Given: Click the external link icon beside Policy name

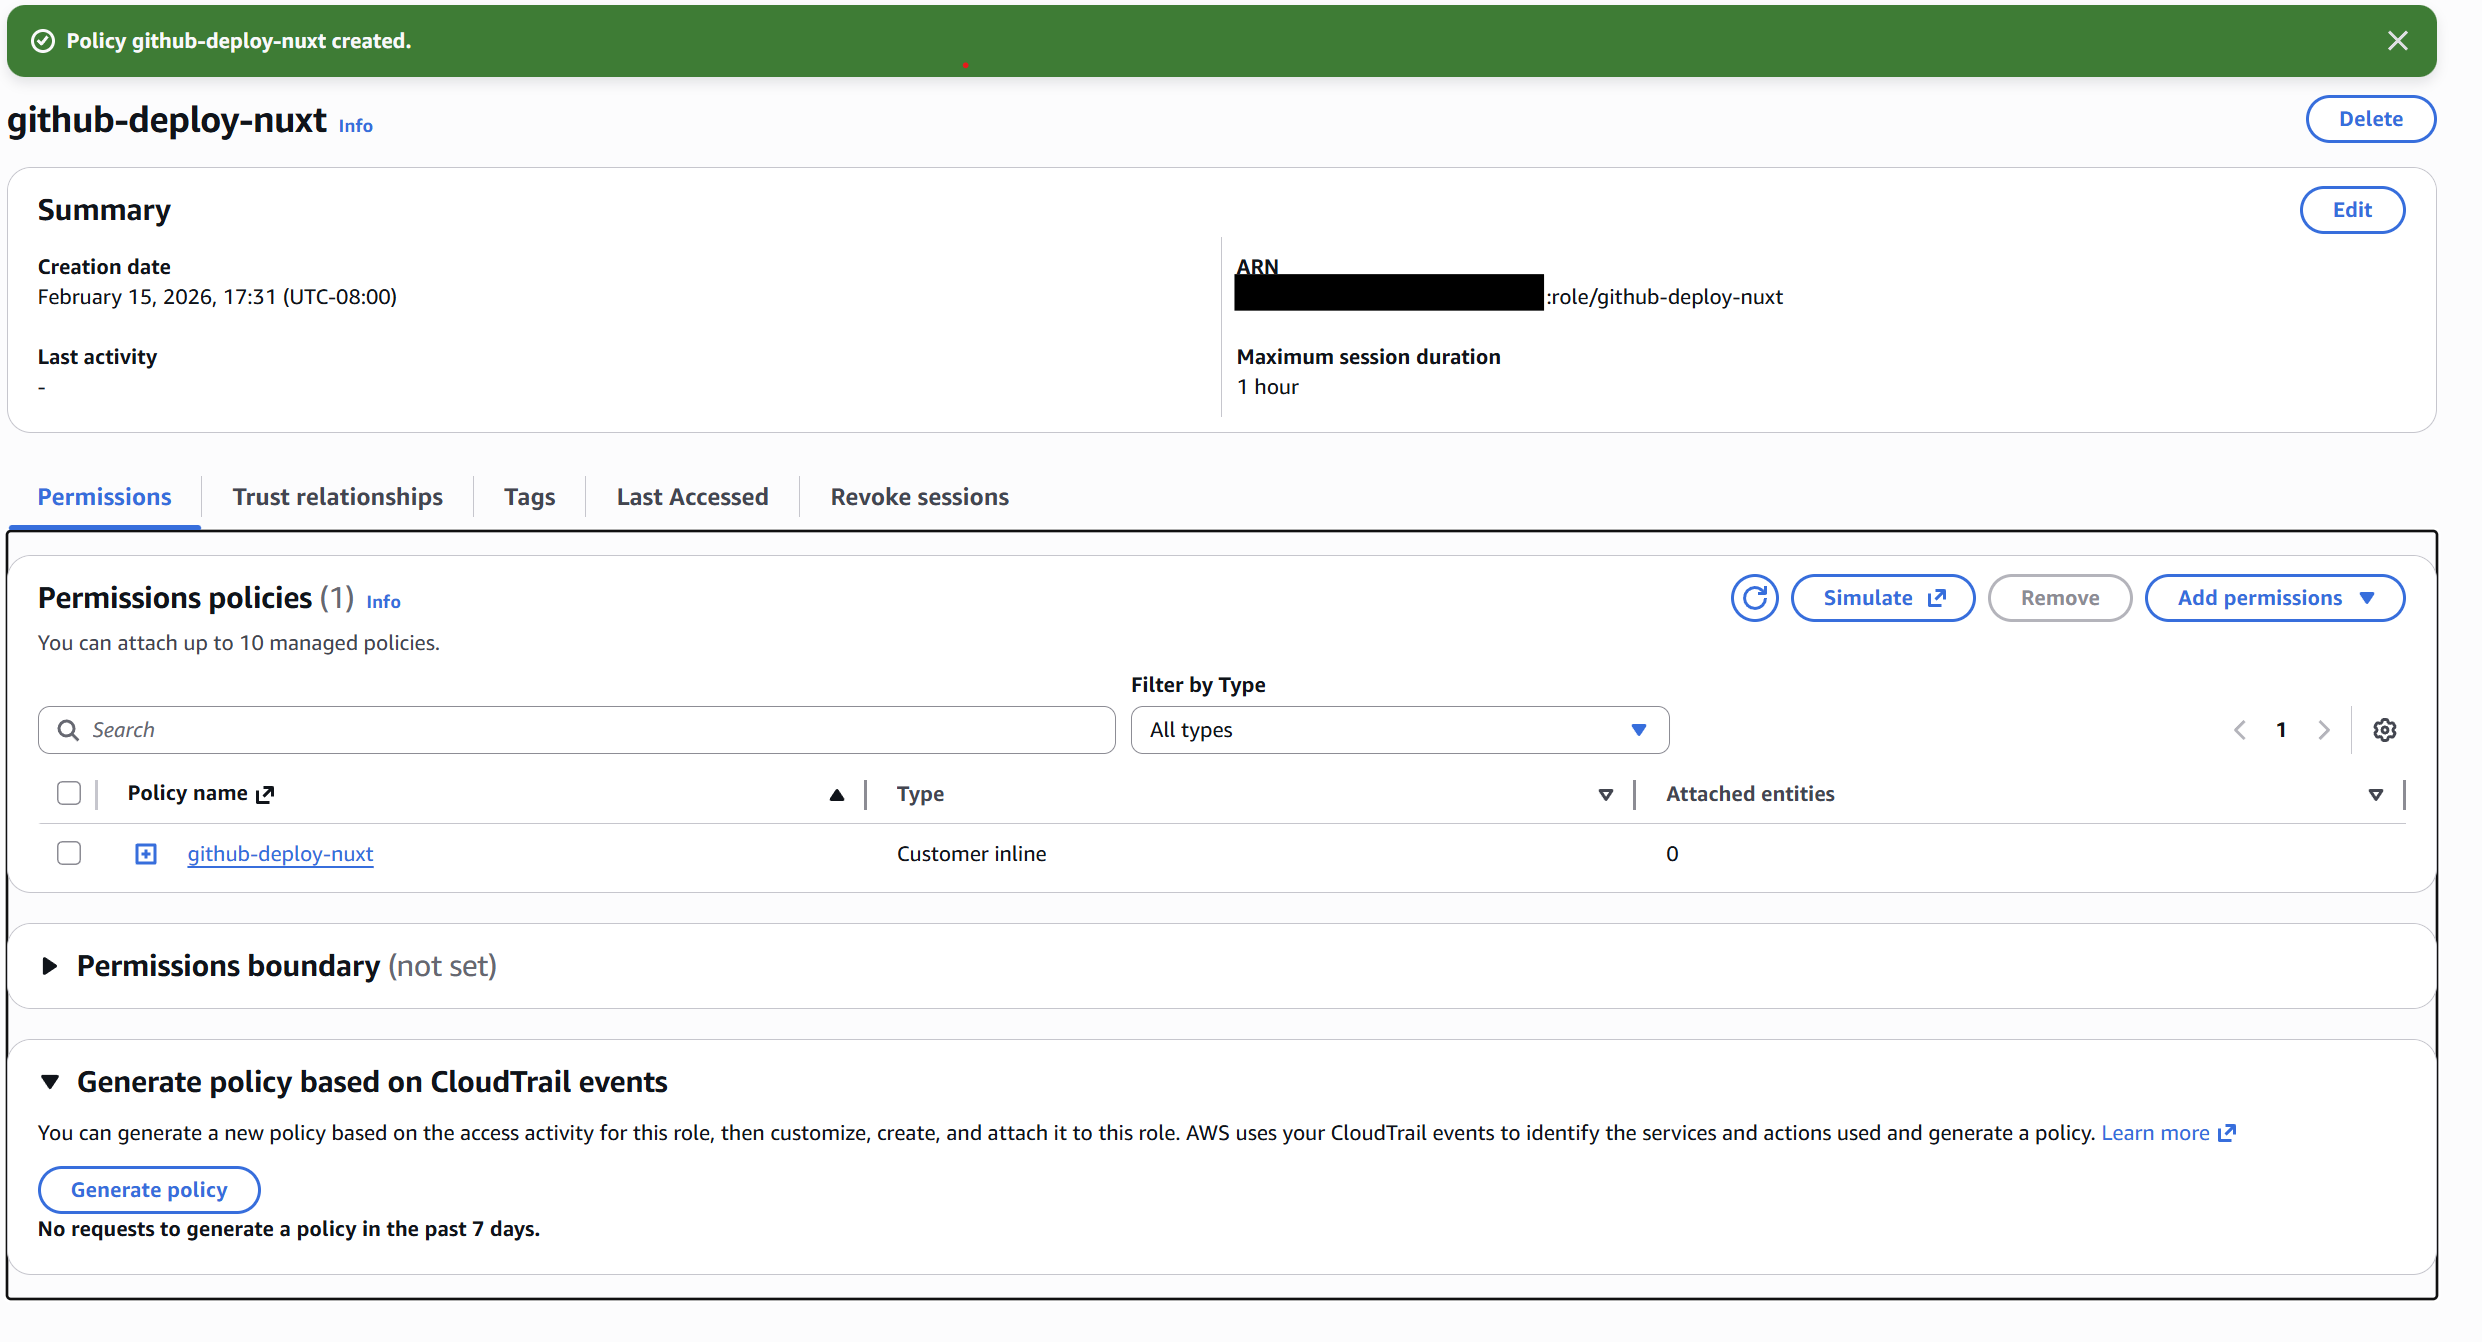Looking at the screenshot, I should (x=265, y=794).
